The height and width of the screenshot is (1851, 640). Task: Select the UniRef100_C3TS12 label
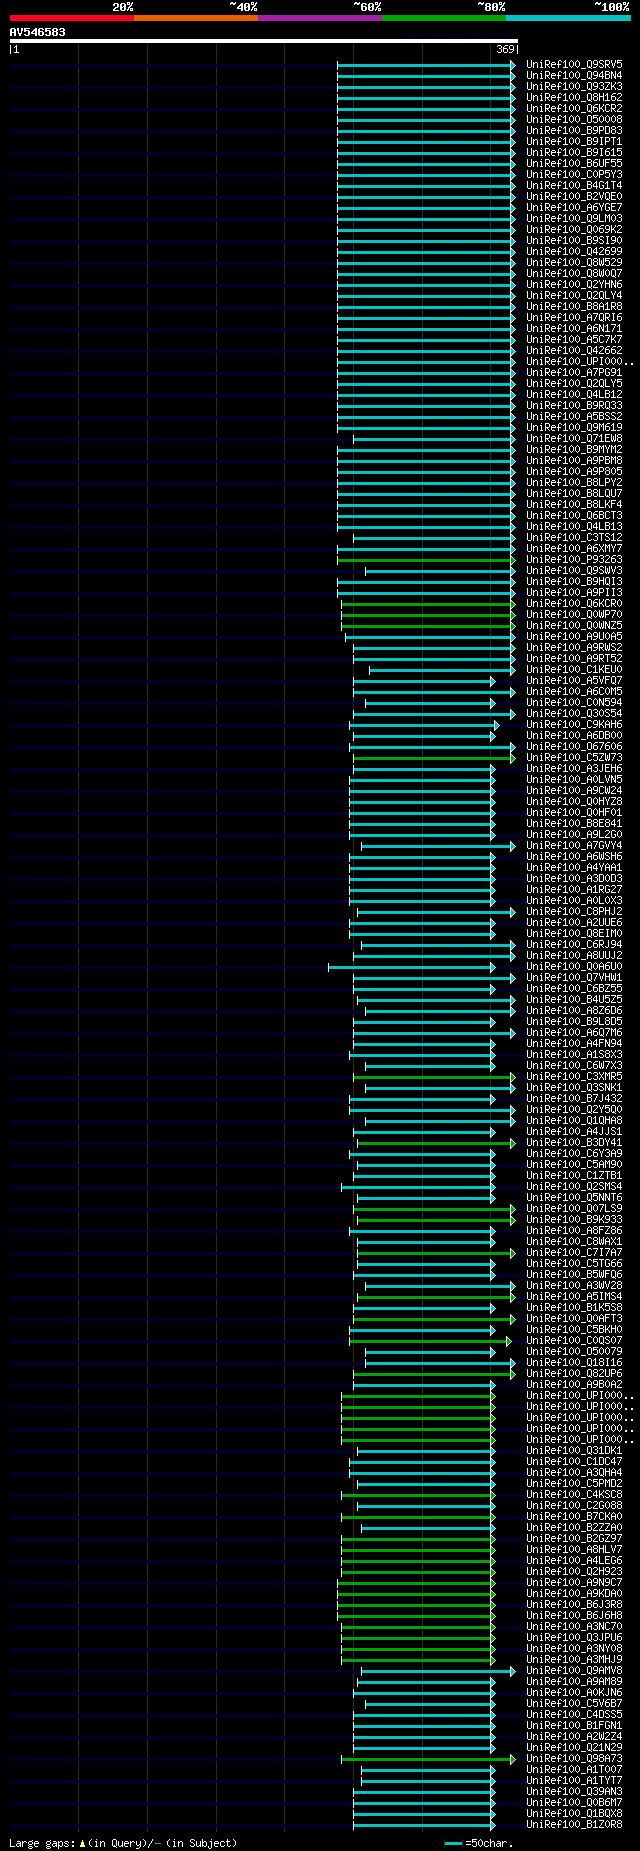tap(574, 537)
